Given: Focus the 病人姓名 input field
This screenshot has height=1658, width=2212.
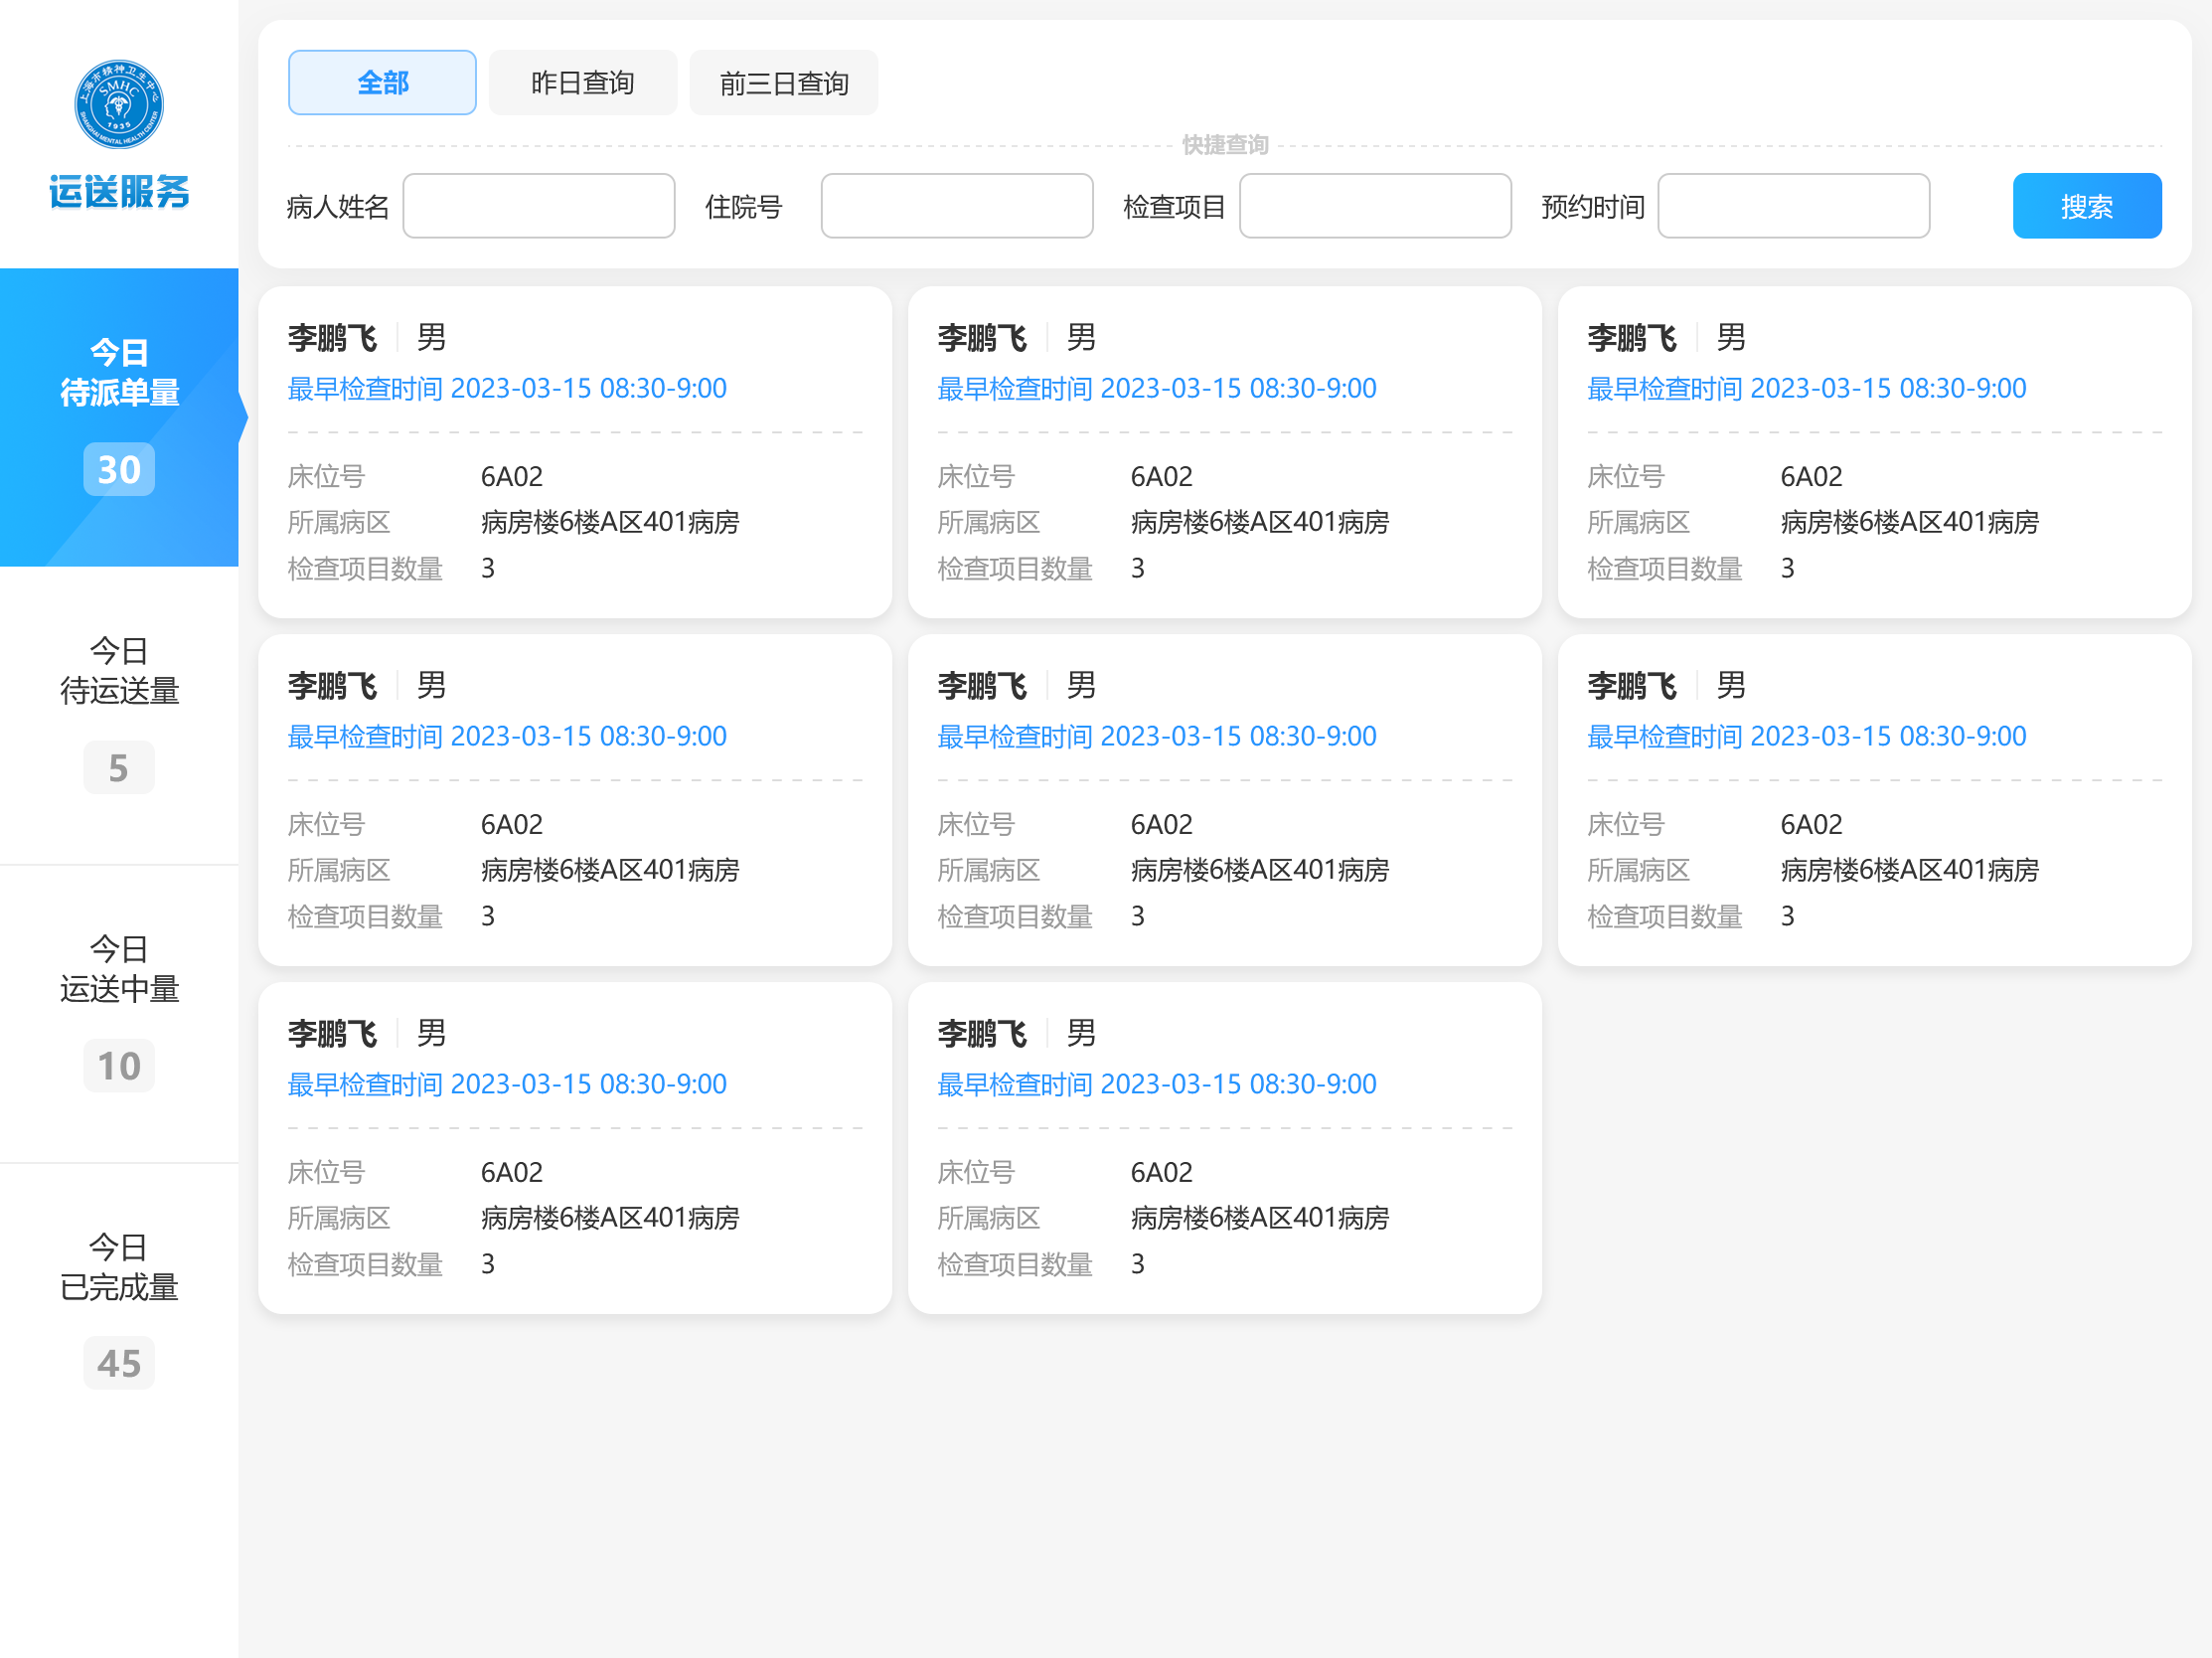Looking at the screenshot, I should 539,206.
